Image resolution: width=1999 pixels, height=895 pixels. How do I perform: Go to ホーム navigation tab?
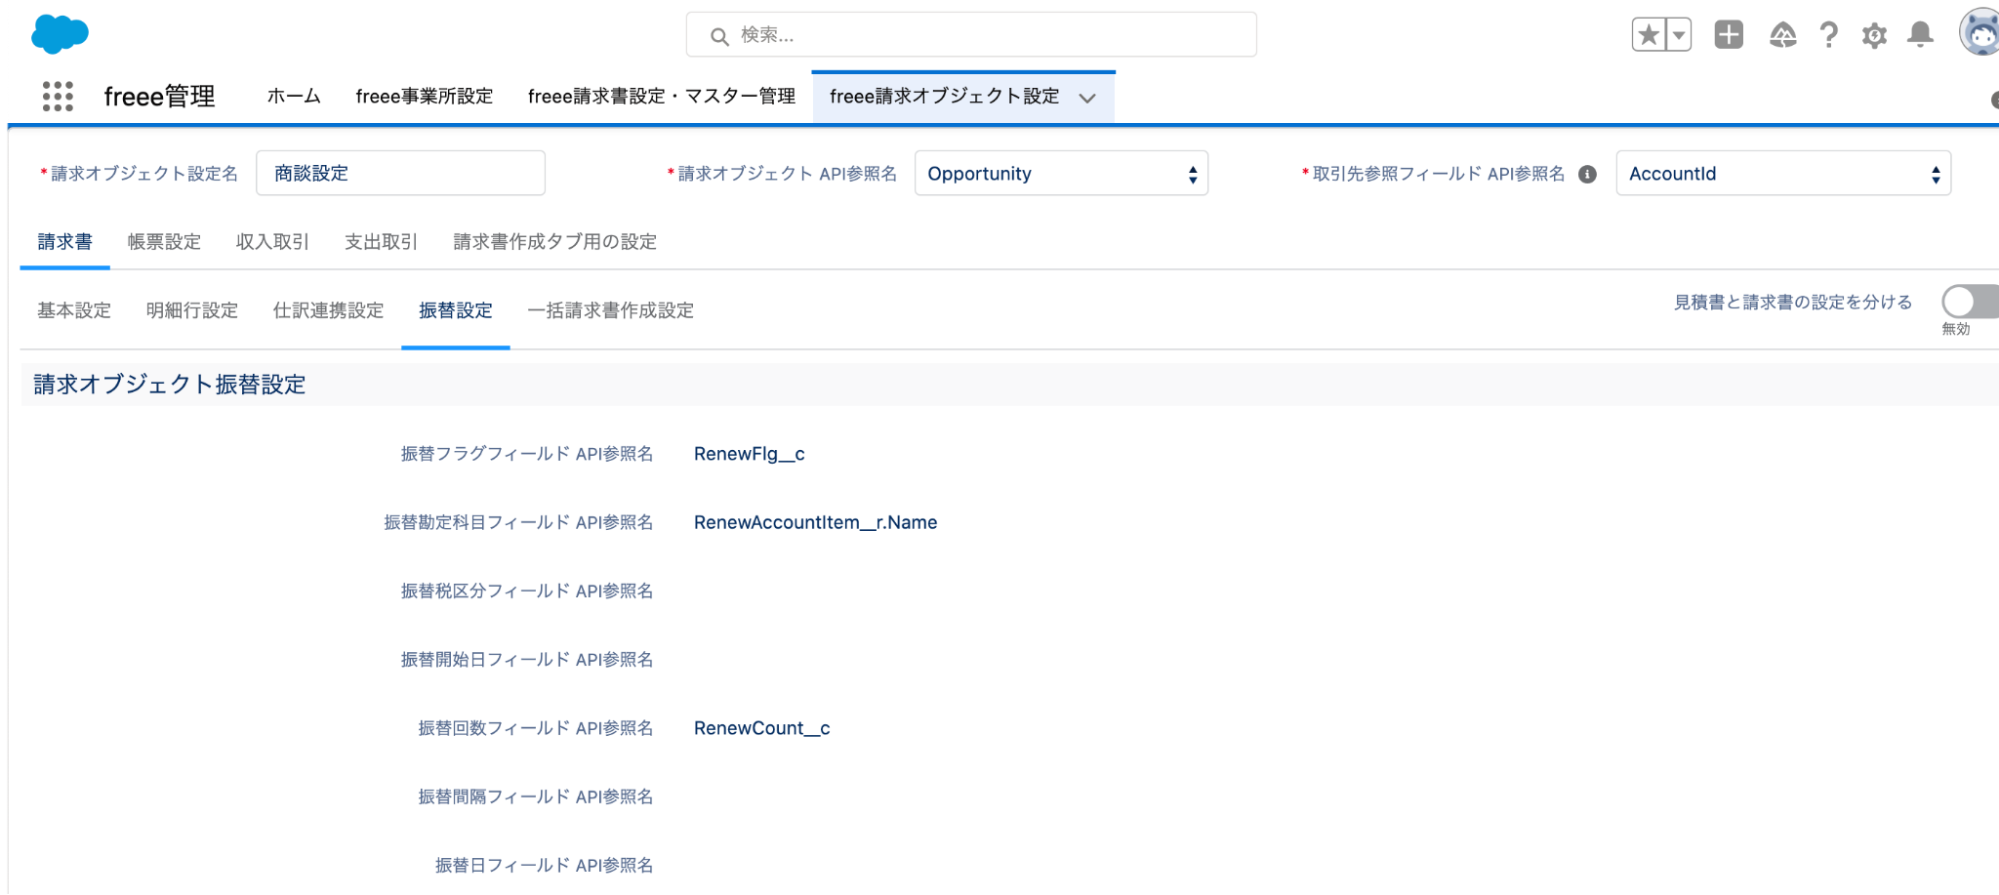click(294, 96)
